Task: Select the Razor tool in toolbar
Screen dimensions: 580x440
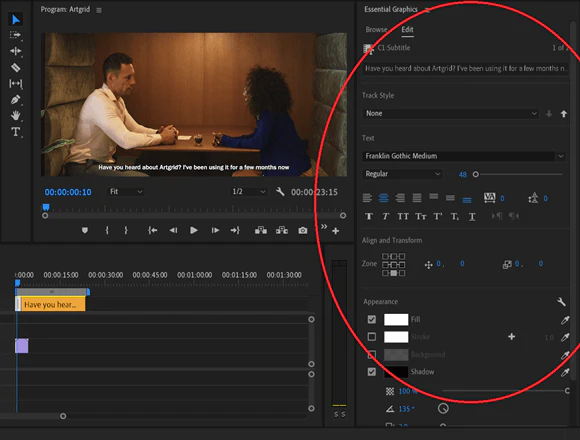Action: pyautogui.click(x=16, y=68)
